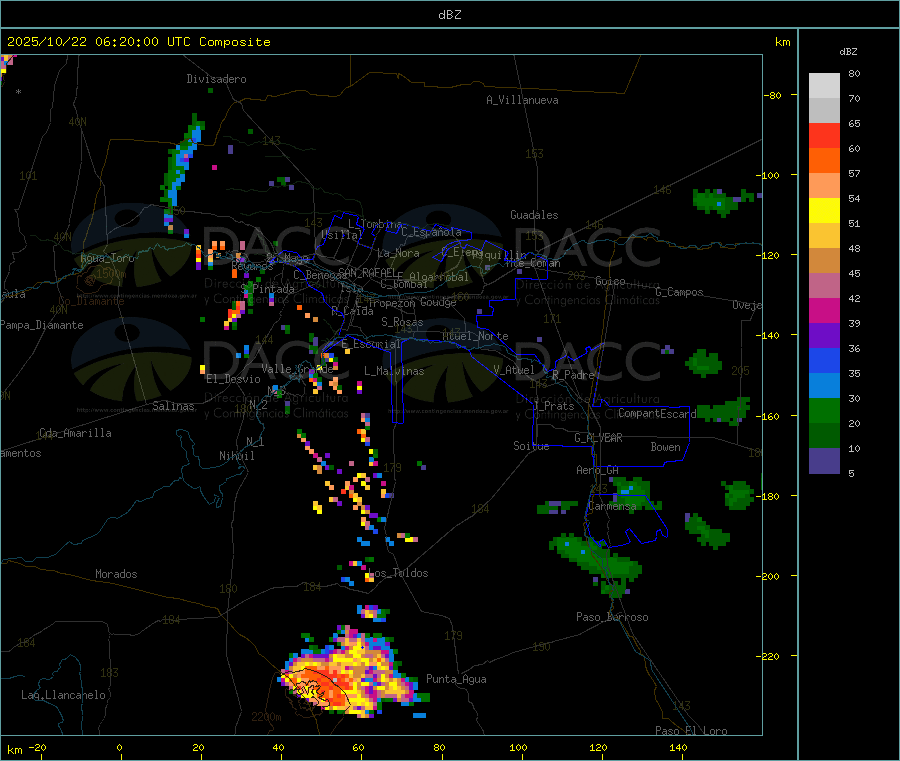Select the Cda_Amarilla label
The width and height of the screenshot is (900, 761).
(x=75, y=433)
